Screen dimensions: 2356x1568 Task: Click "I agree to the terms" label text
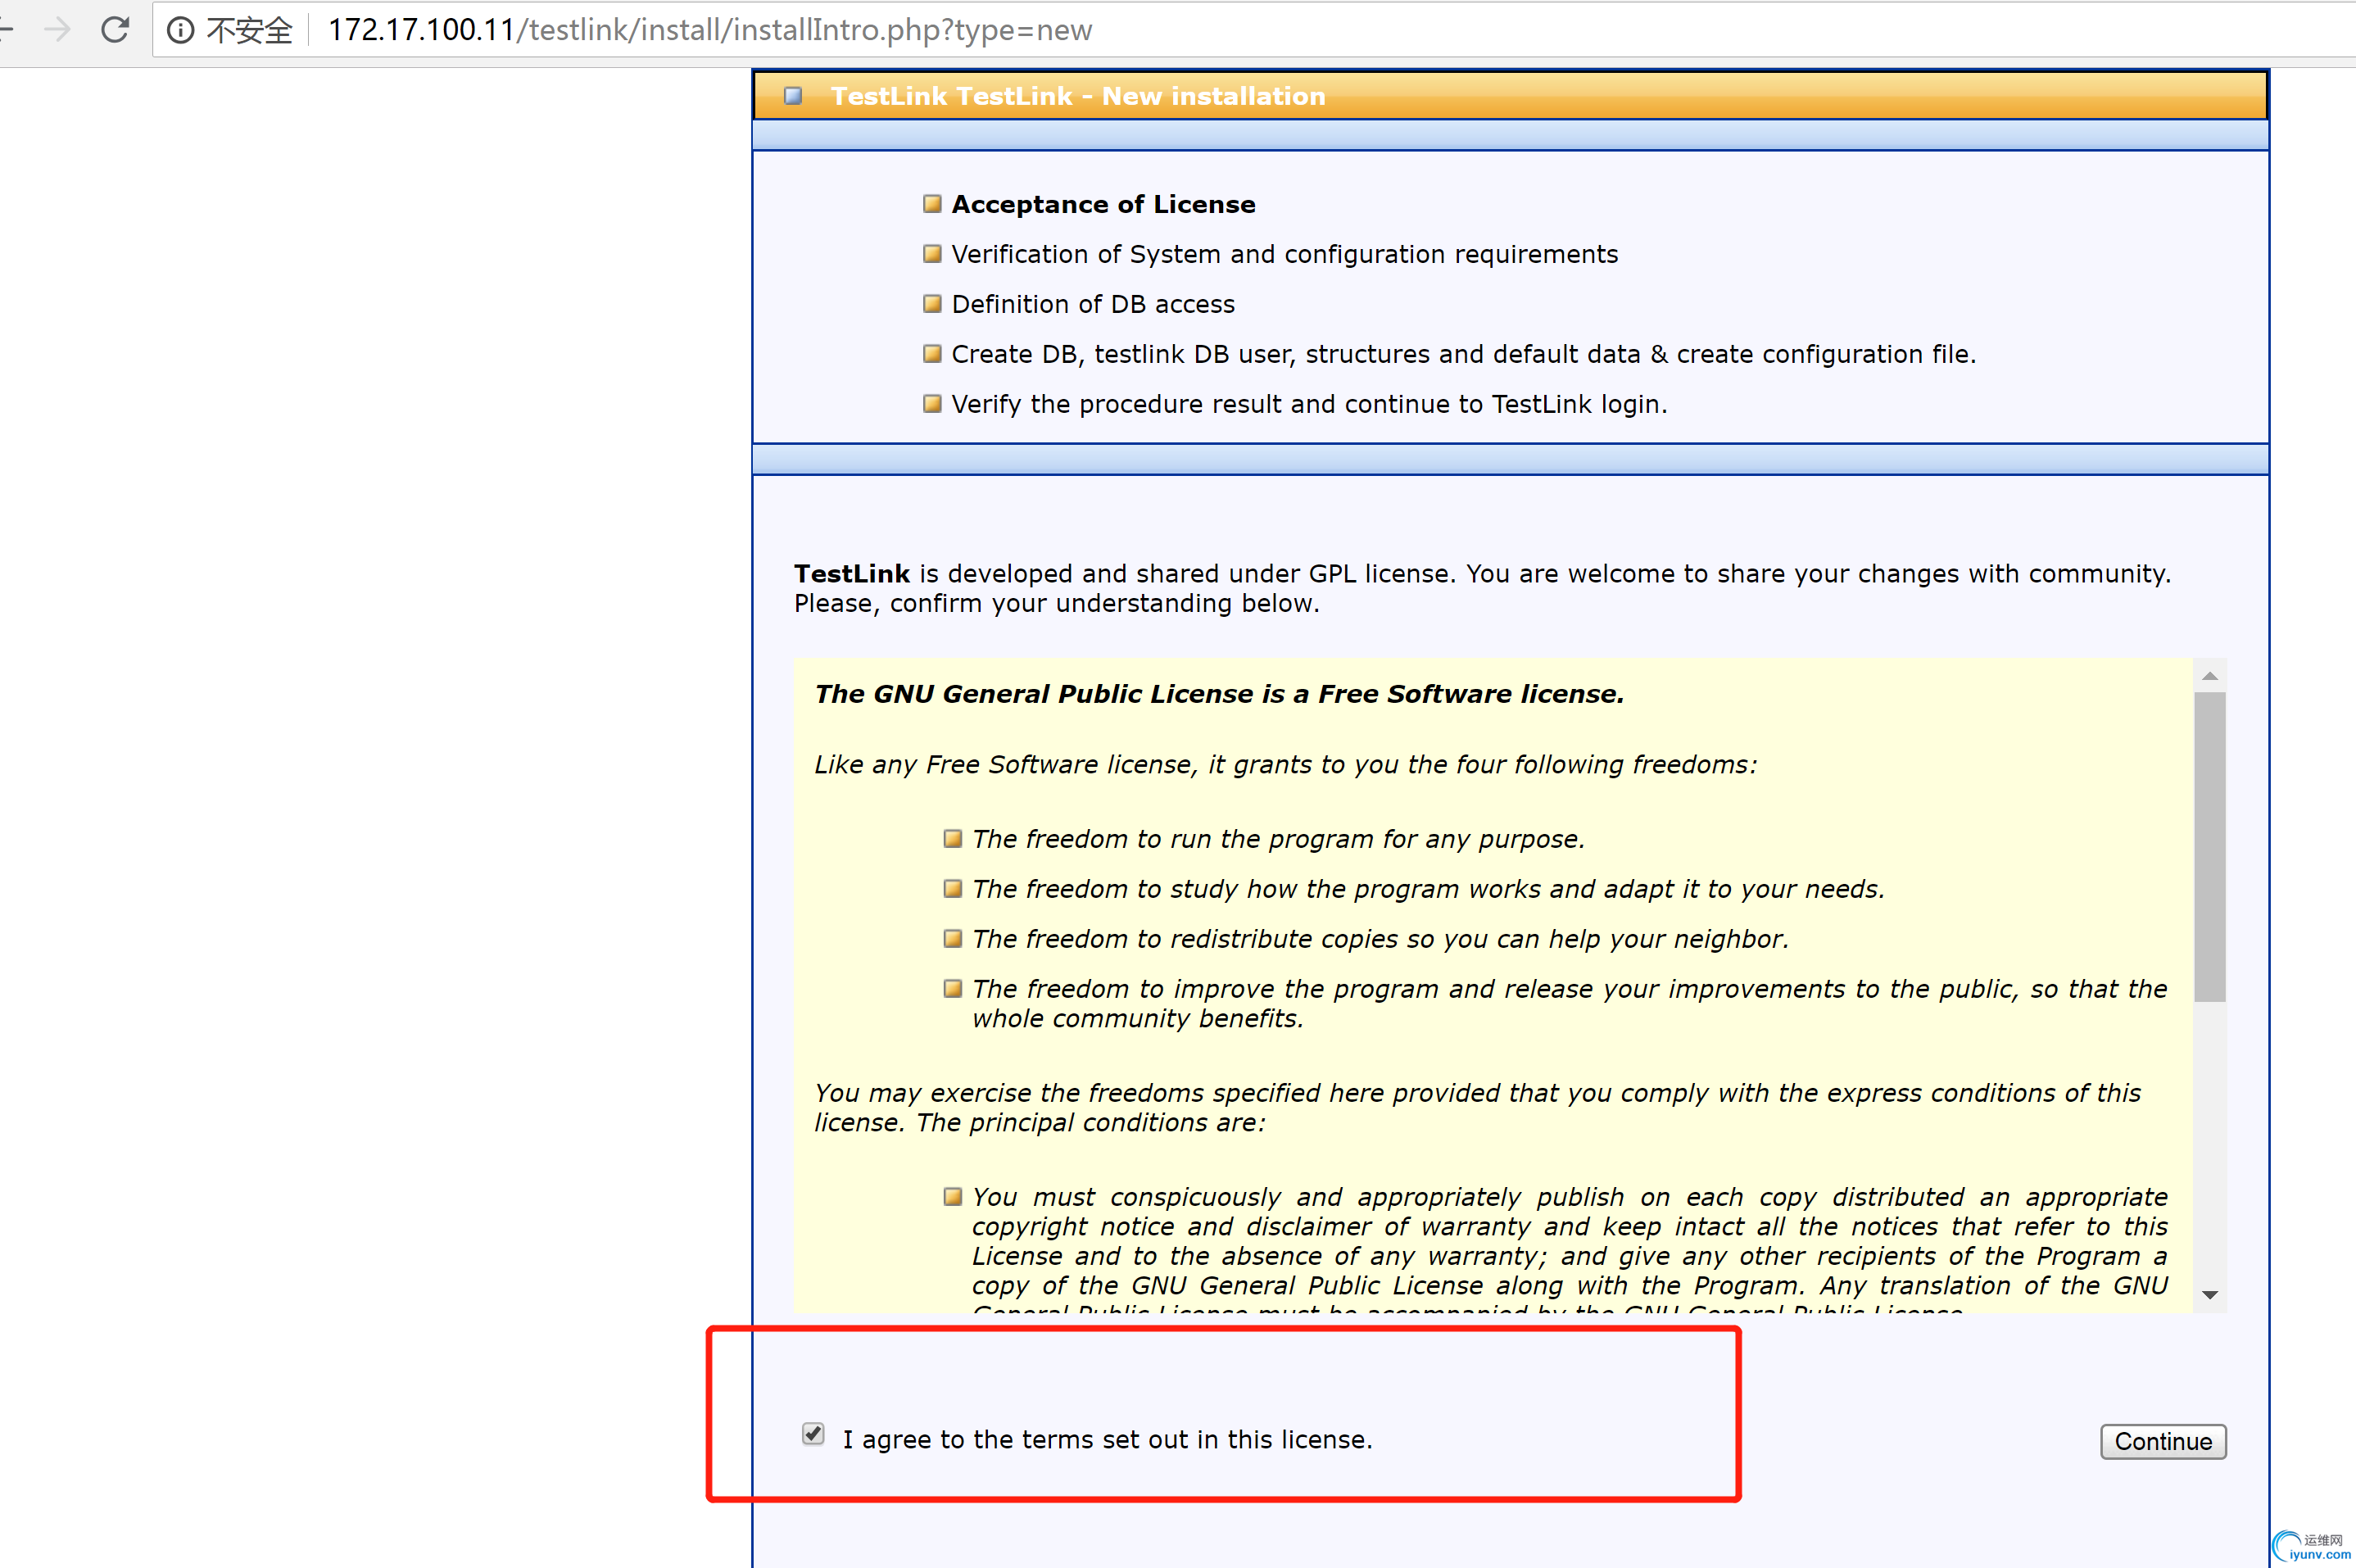(x=1107, y=1439)
